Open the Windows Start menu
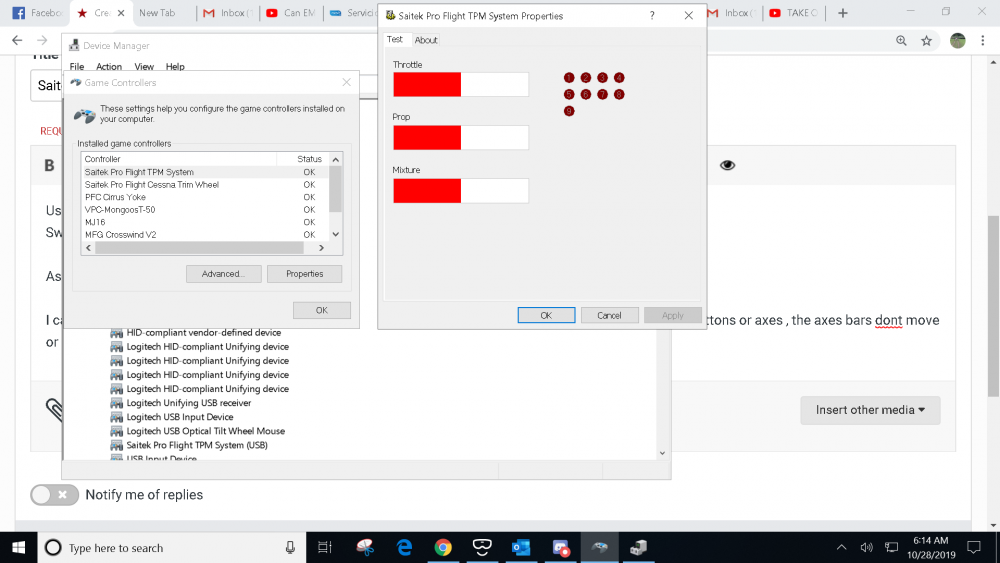The height and width of the screenshot is (563, 1000). point(18,548)
